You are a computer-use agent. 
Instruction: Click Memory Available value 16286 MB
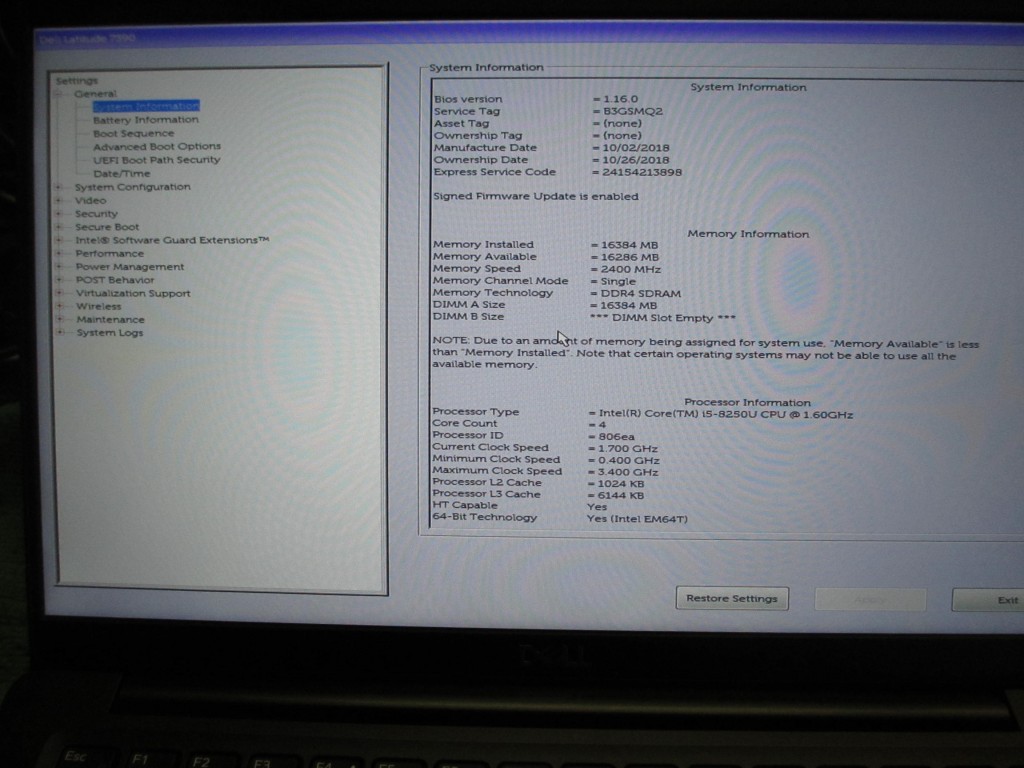pos(629,257)
